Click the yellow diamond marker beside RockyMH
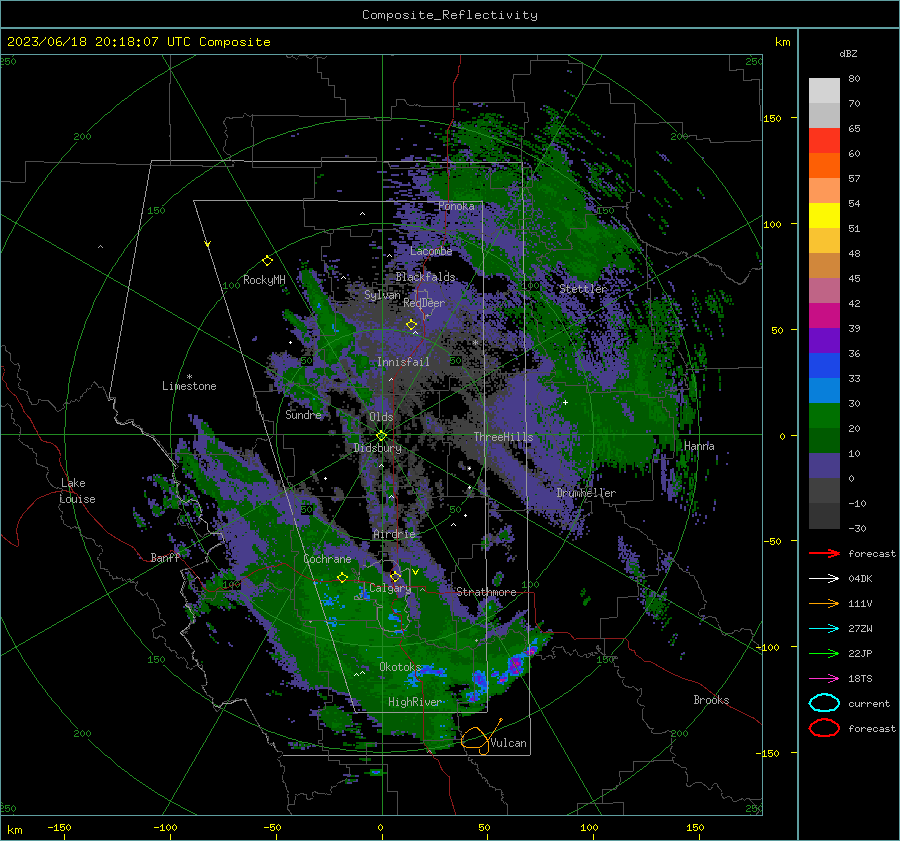Viewport: 900px width, 841px height. coord(267,261)
